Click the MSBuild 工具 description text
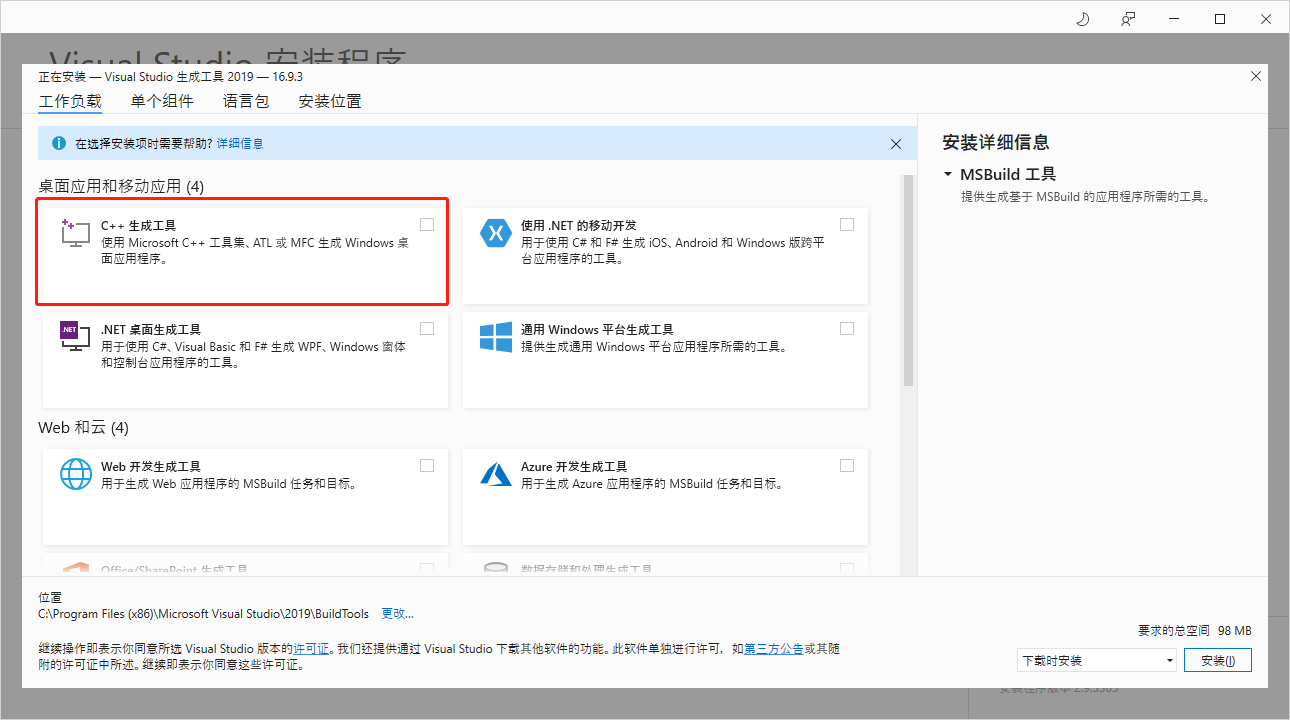The width and height of the screenshot is (1290, 720). 1086,197
